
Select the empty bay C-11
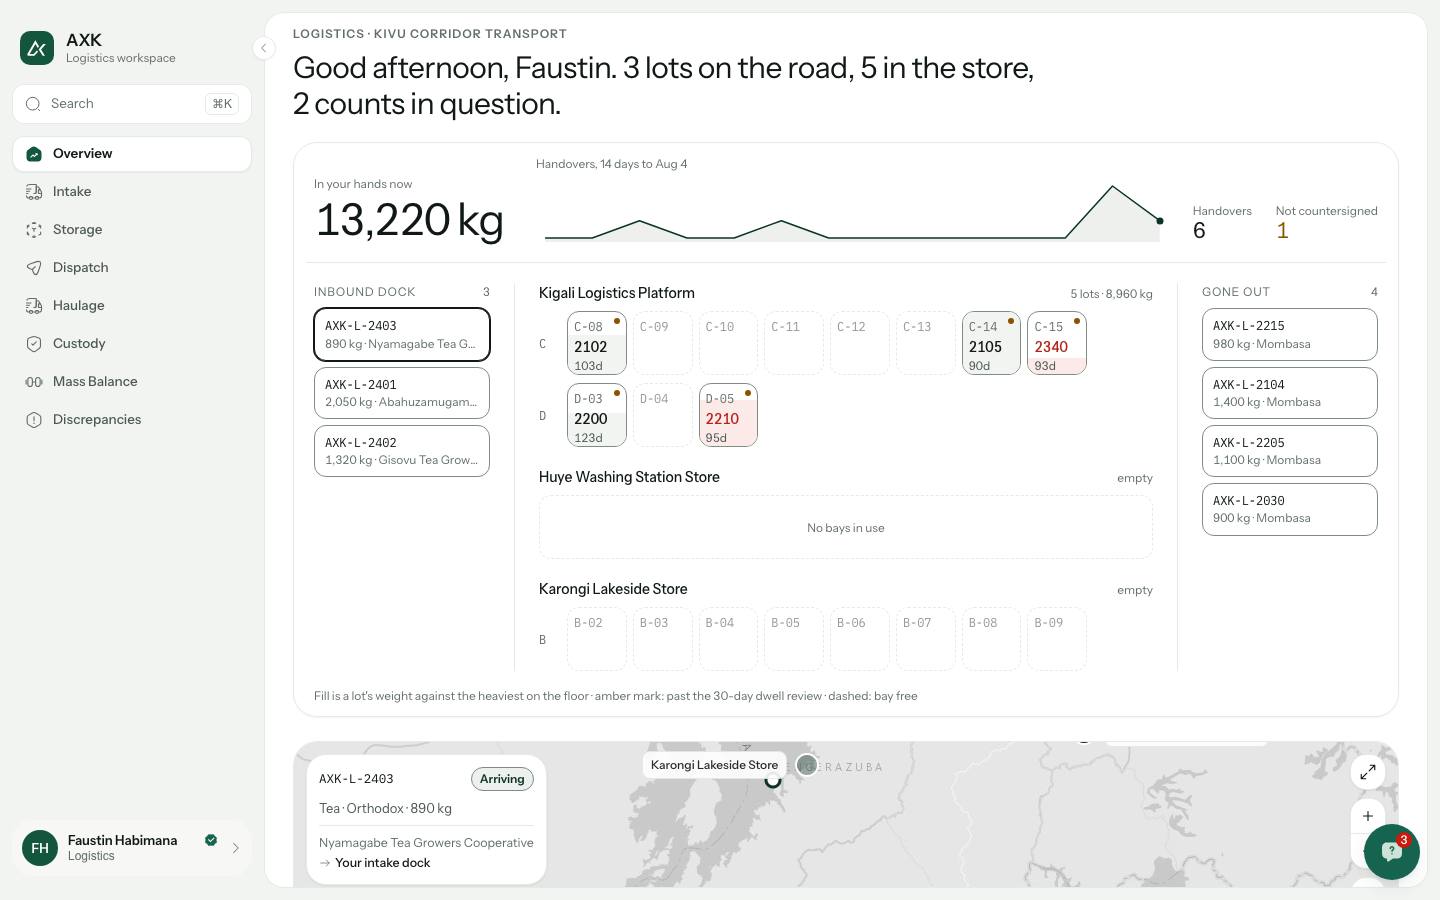794,343
